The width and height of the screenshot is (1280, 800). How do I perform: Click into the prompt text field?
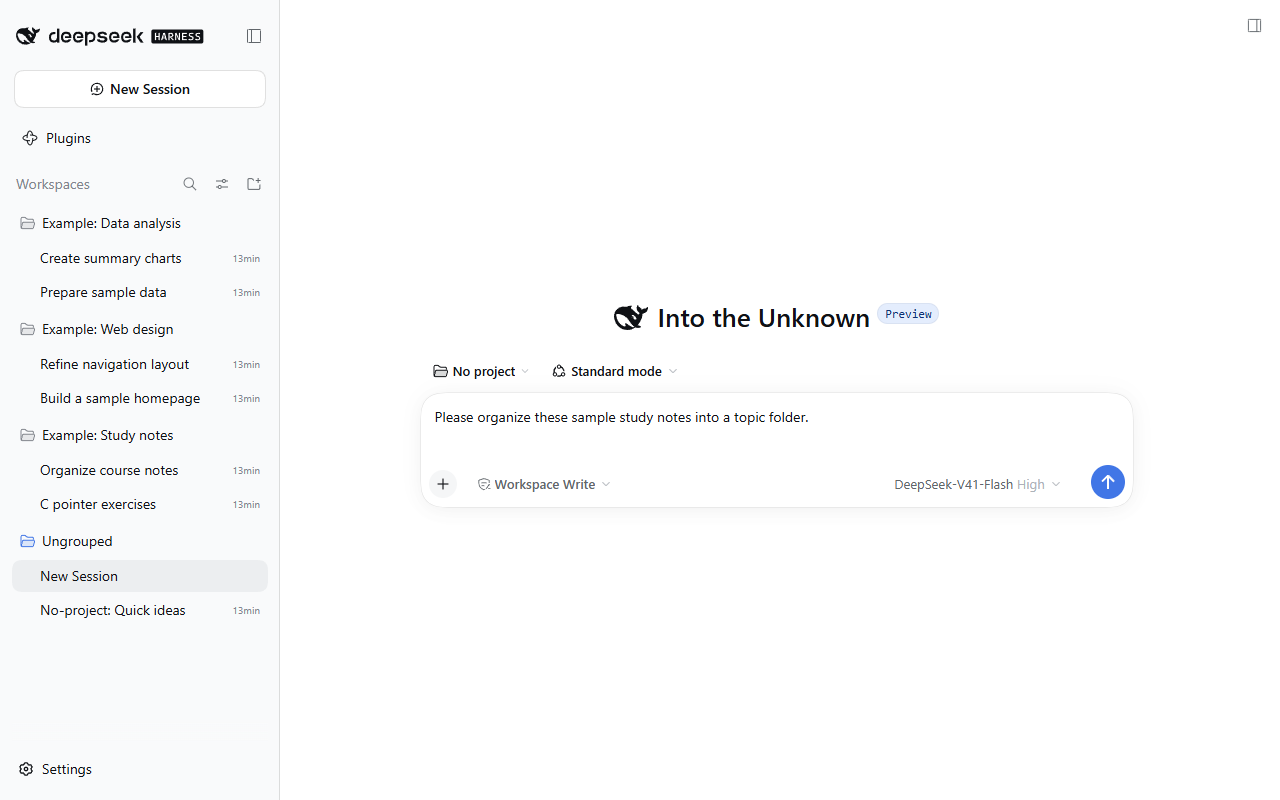pyautogui.click(x=777, y=430)
